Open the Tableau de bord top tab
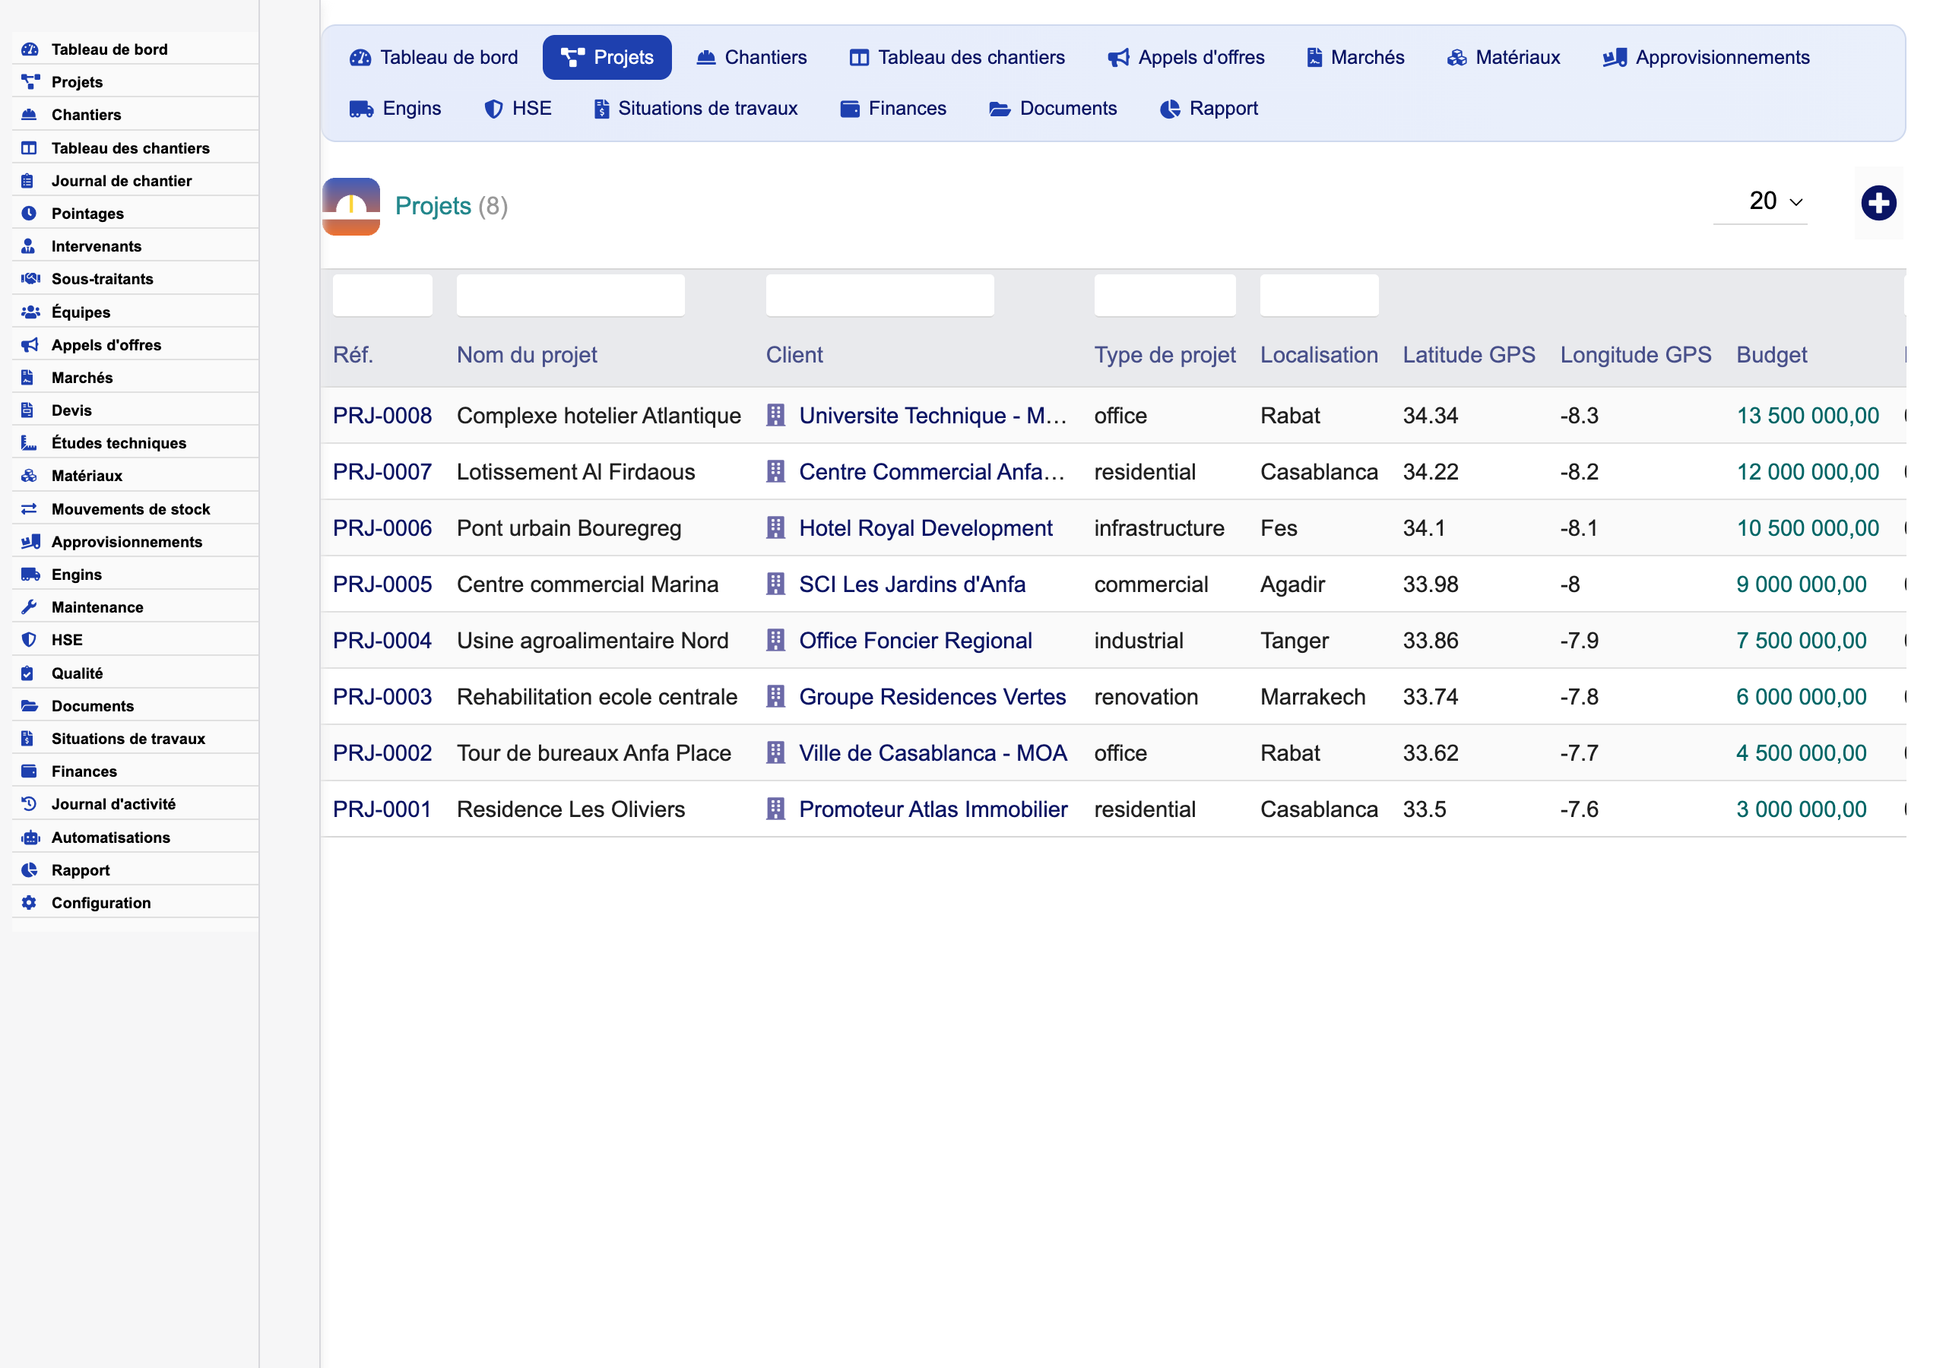The image size is (1946, 1368). point(434,57)
